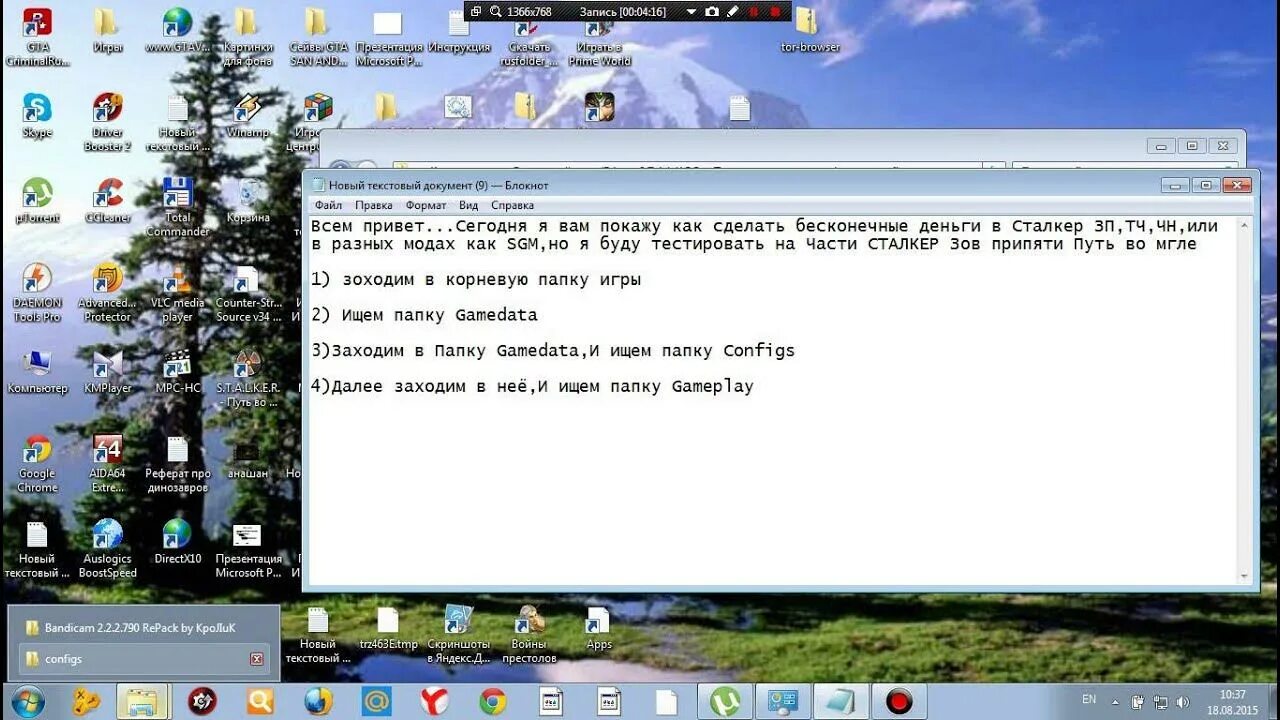Open the volume control in the system tray
The height and width of the screenshot is (720, 1280).
[1182, 702]
